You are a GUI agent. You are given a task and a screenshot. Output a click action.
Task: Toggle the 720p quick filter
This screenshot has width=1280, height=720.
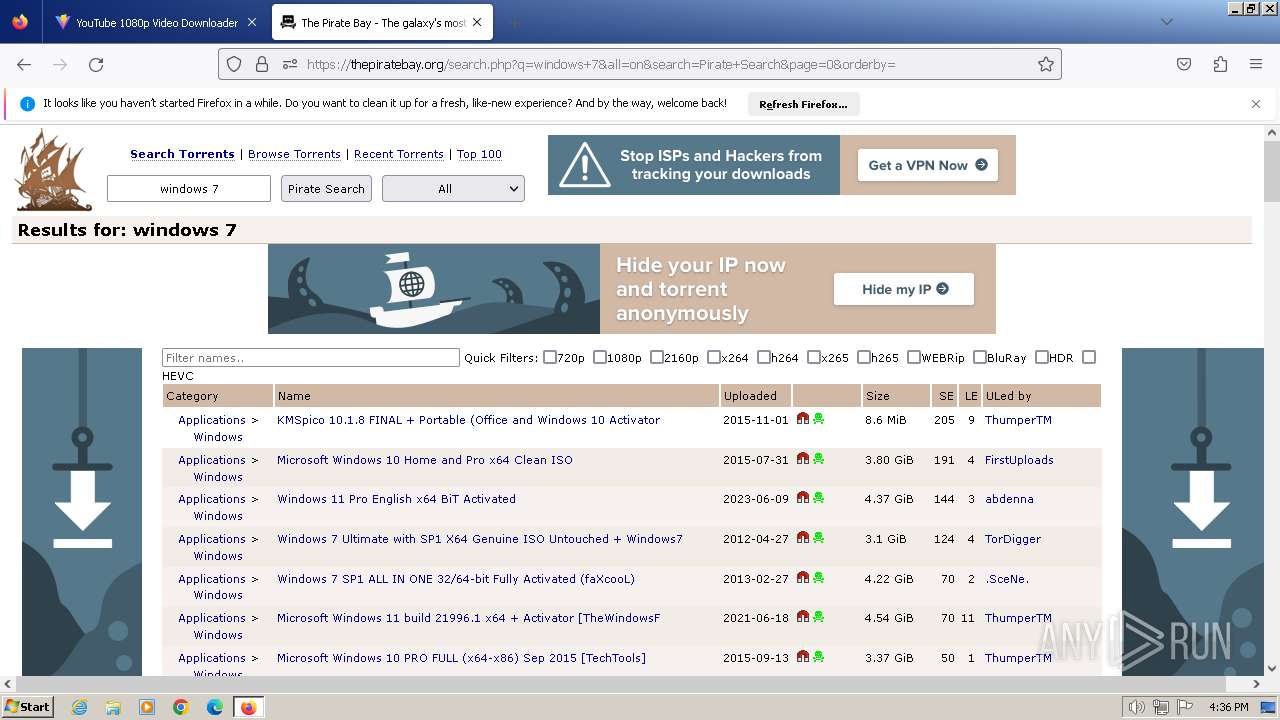(x=550, y=357)
